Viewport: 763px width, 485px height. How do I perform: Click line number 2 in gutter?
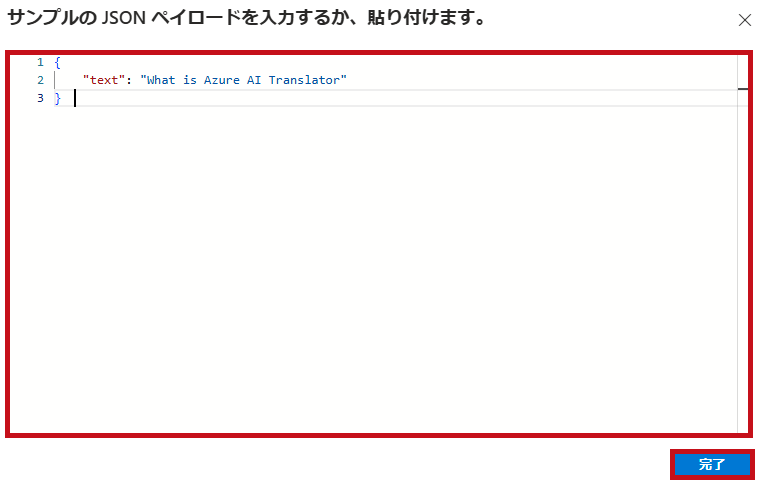[x=40, y=80]
